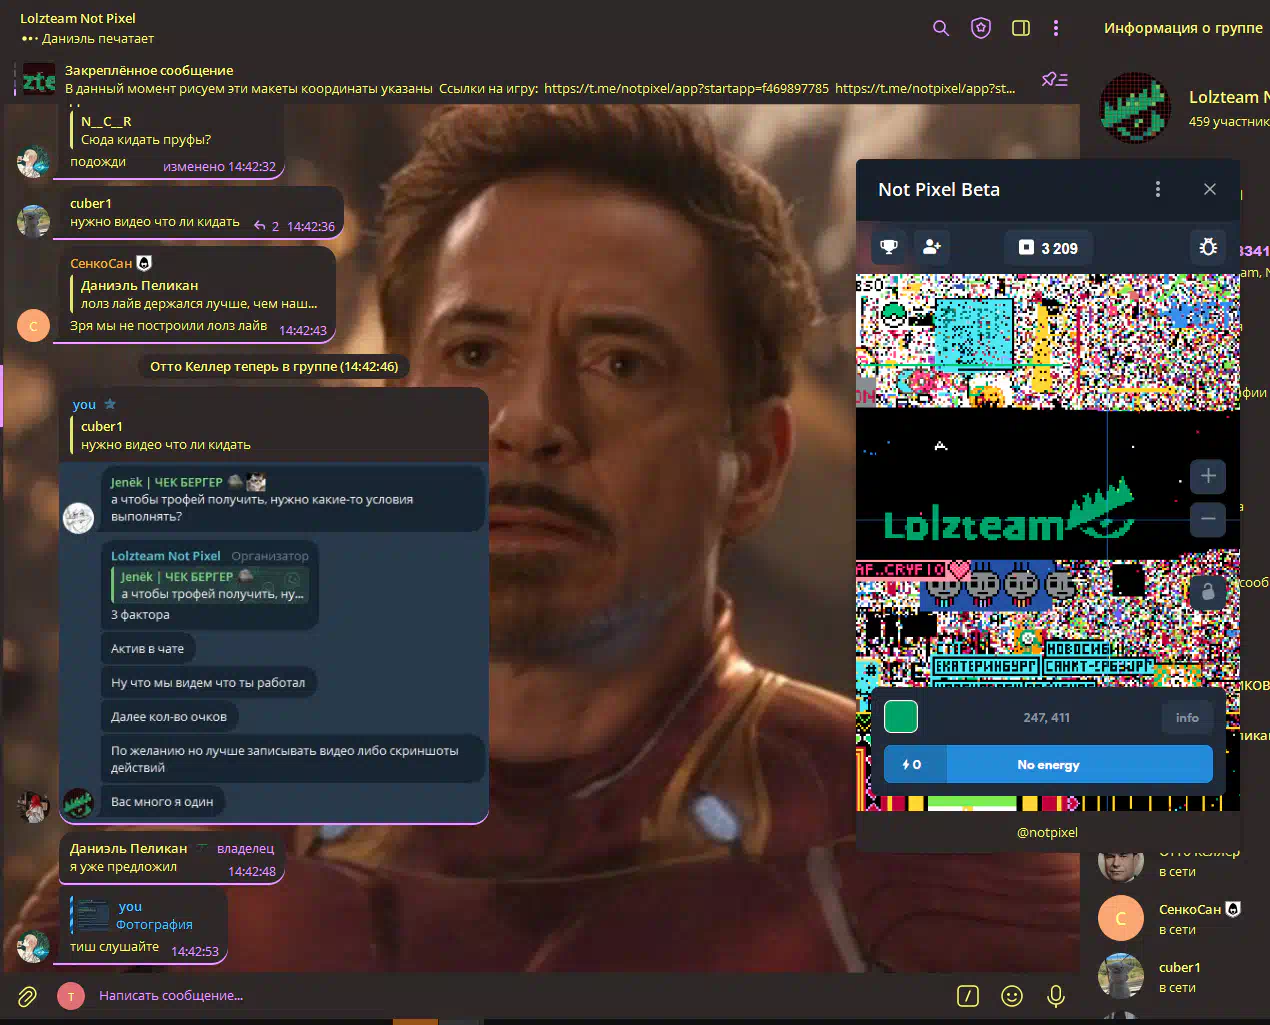Click the Lolzteam Not Pixel Организатор sender name
This screenshot has height=1025, width=1270.
click(166, 556)
